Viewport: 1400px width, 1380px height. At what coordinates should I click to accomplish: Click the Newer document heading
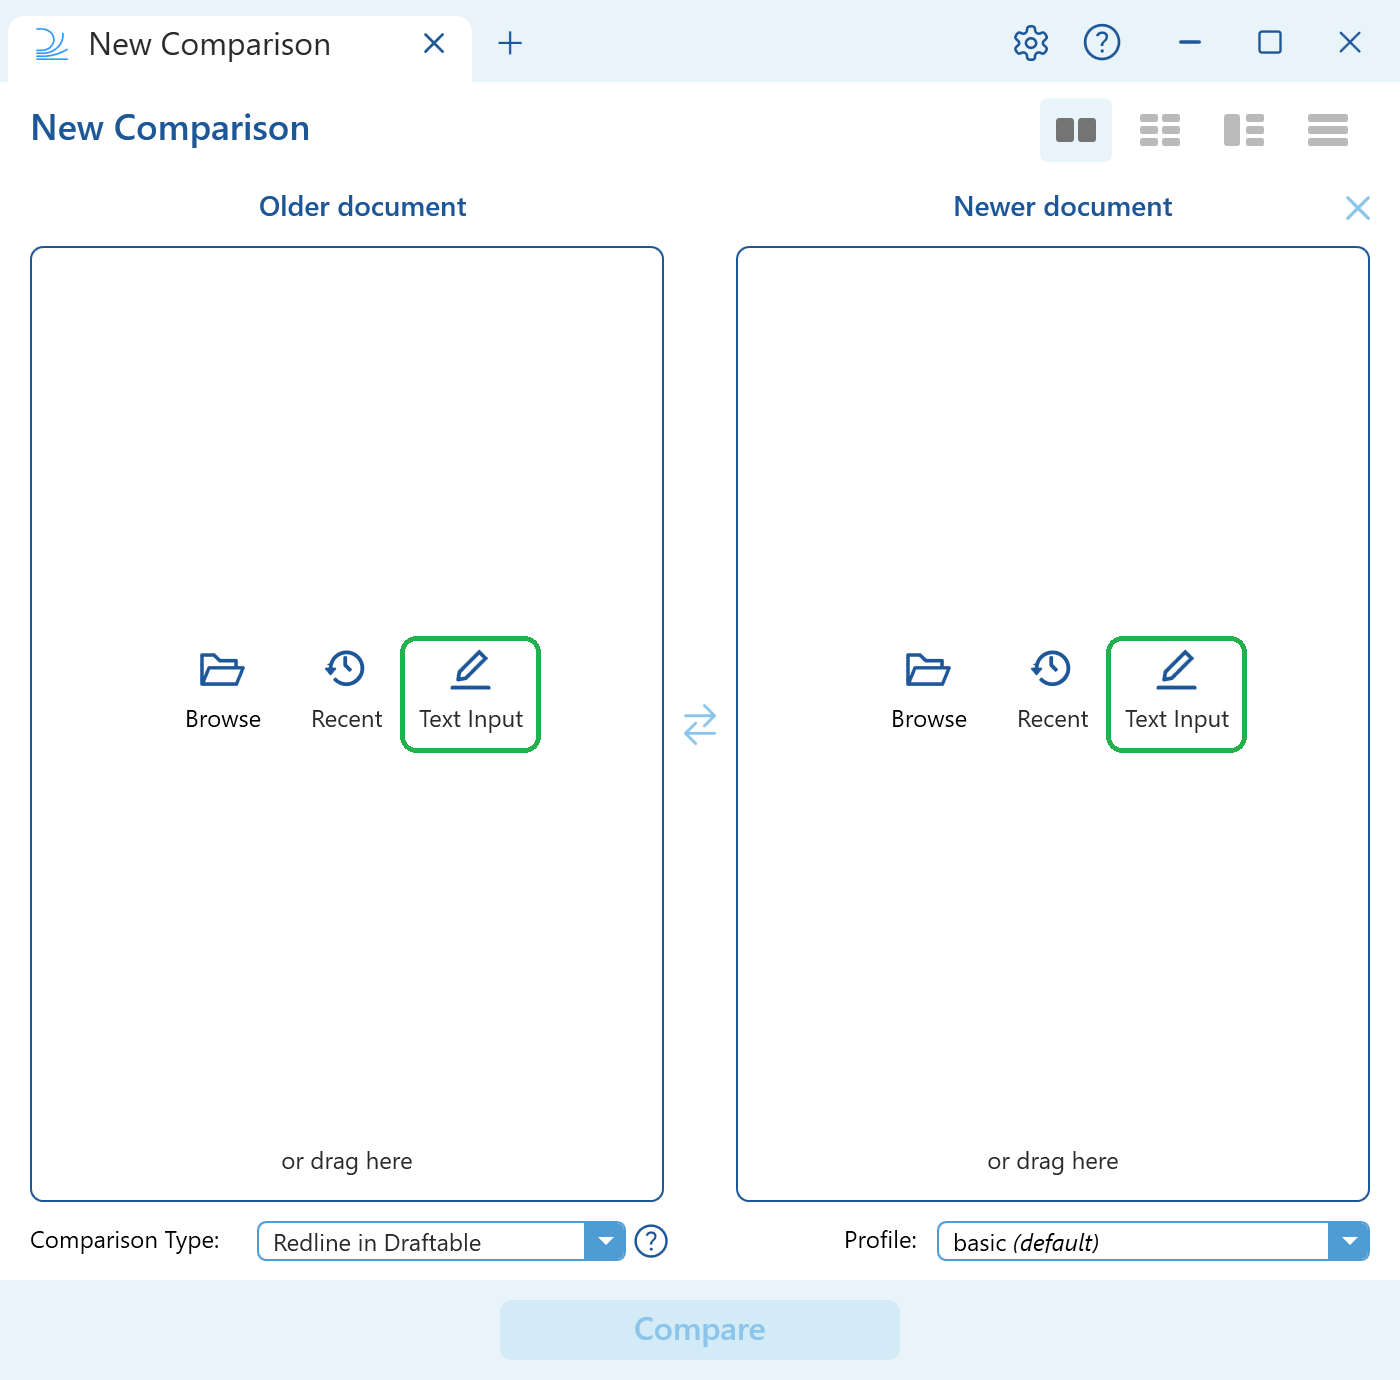click(1063, 206)
